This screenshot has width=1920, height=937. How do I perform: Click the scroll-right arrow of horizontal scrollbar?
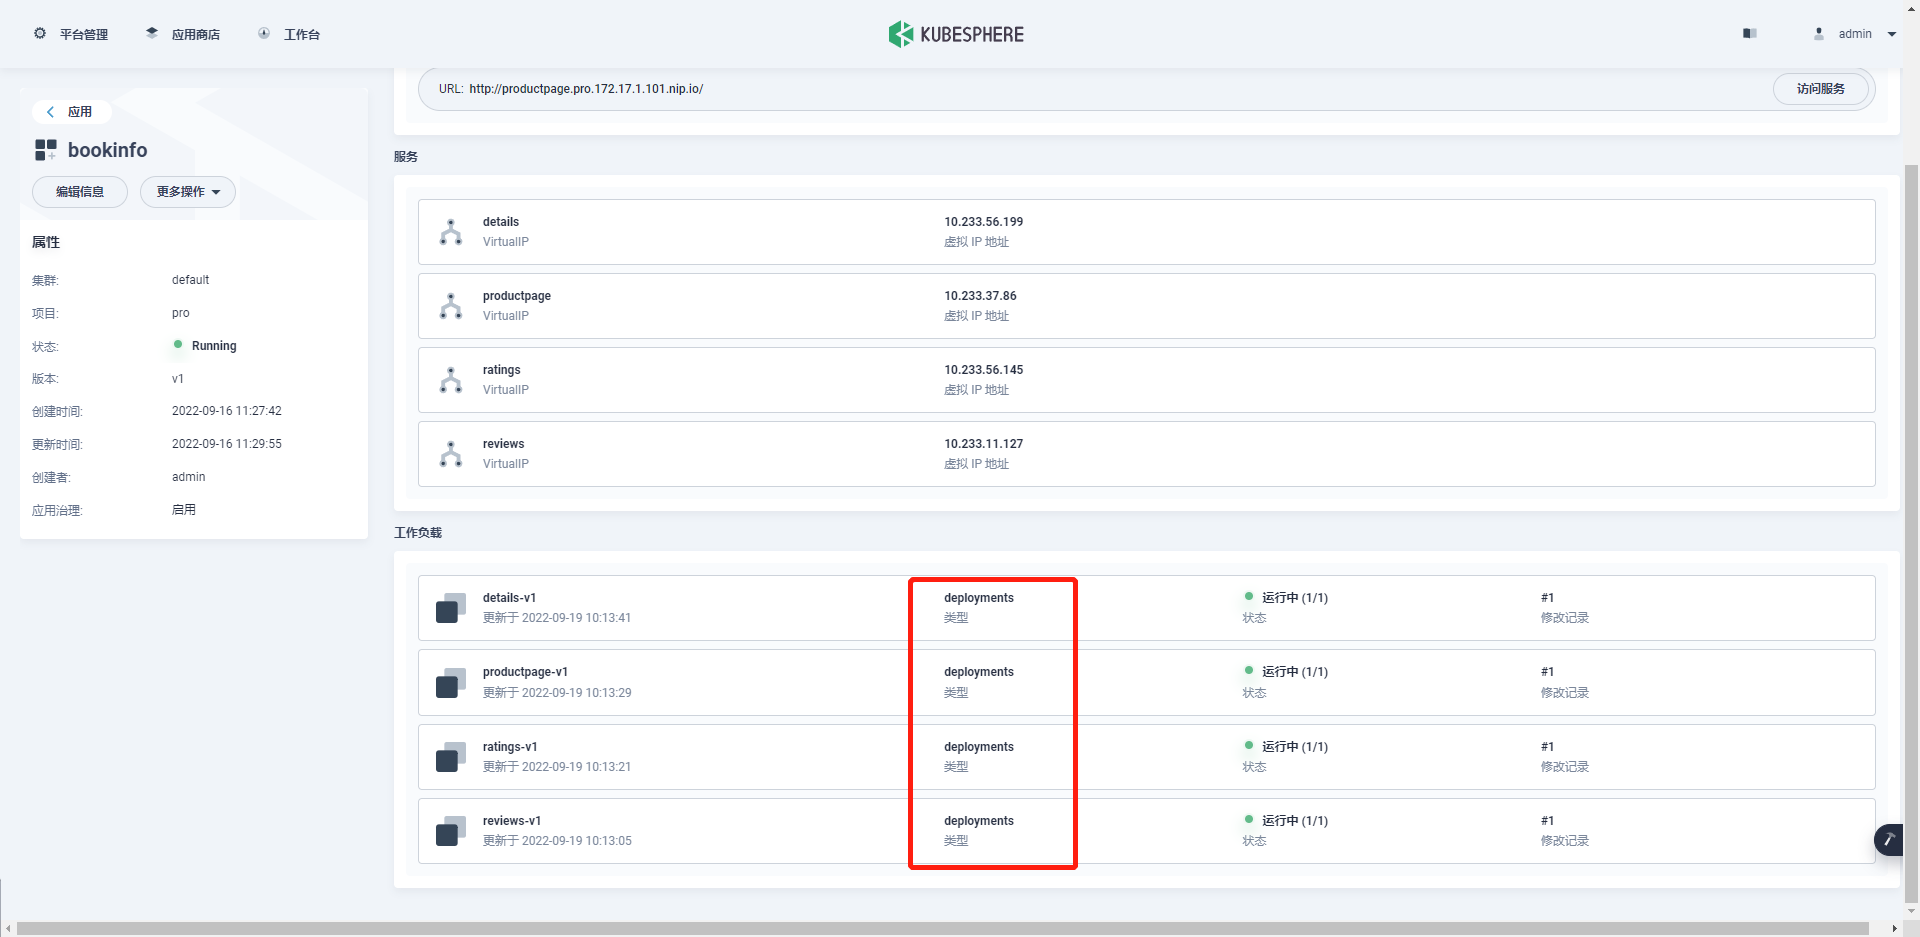[x=1894, y=929]
